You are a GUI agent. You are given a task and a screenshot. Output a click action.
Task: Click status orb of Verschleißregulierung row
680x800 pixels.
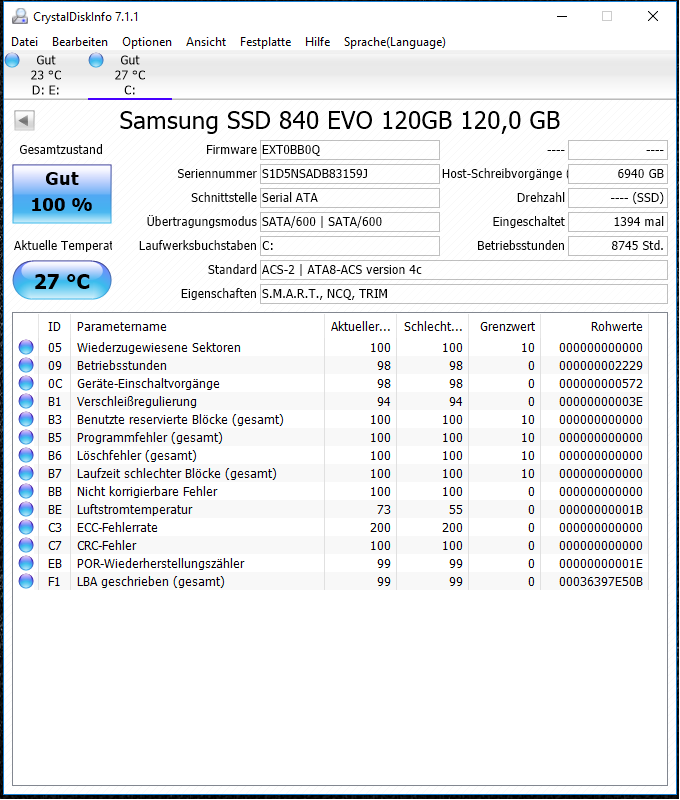click(26, 402)
